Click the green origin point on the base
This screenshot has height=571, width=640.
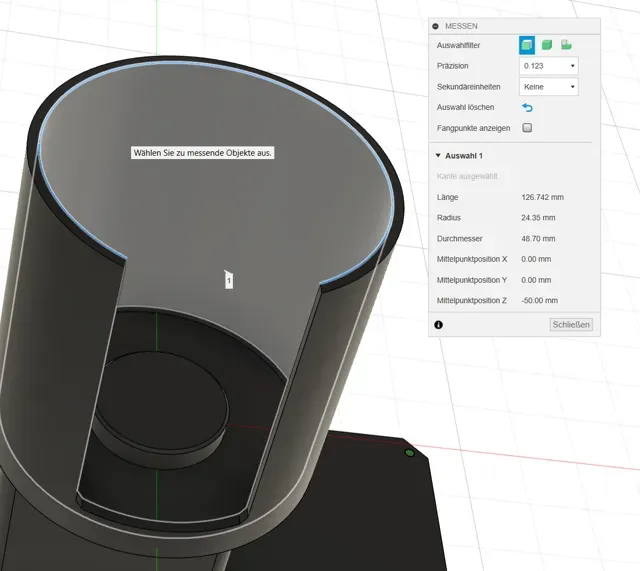[409, 453]
